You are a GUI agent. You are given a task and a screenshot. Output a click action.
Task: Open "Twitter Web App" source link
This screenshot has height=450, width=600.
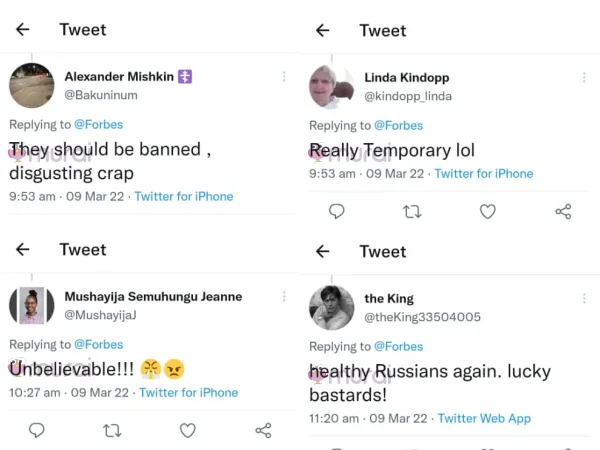(x=484, y=418)
